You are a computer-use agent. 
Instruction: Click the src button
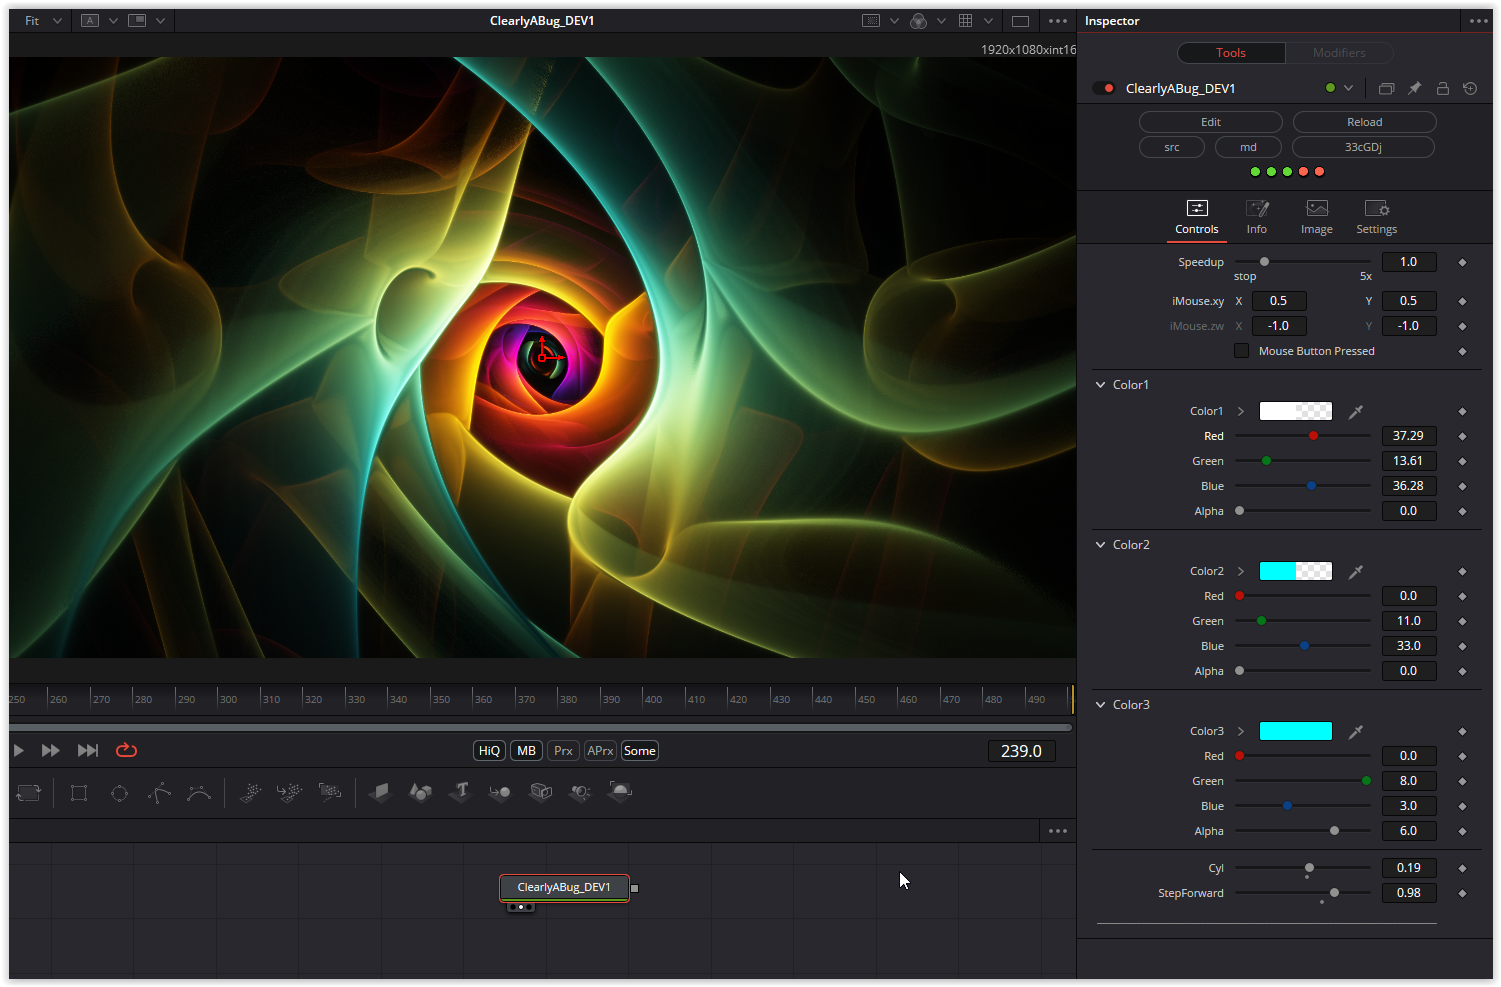[1172, 147]
